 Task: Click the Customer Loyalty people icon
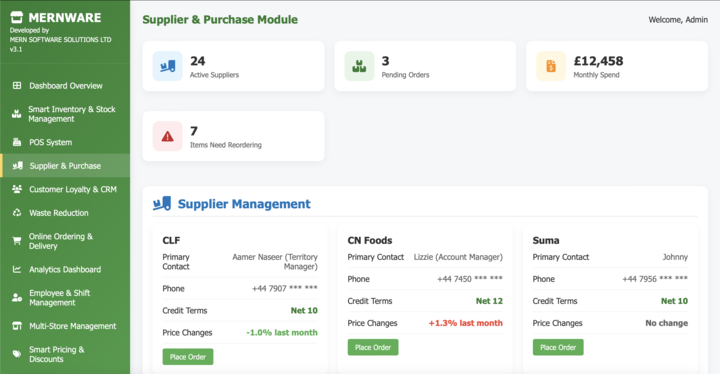click(x=17, y=189)
